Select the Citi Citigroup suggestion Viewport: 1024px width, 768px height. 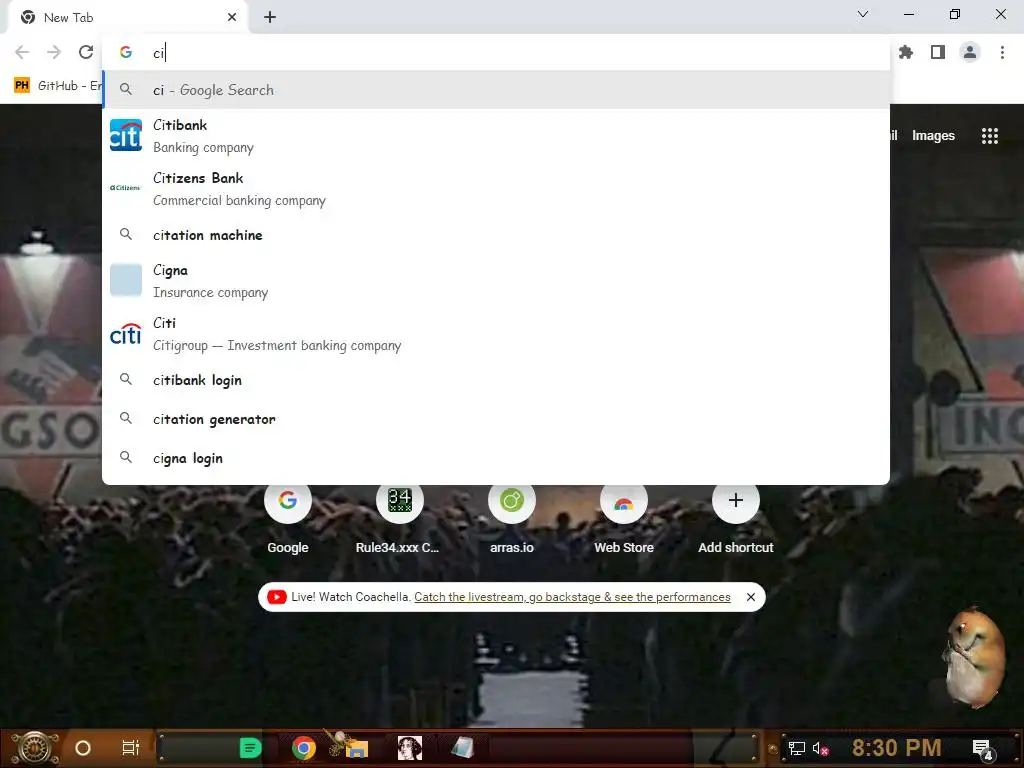click(496, 334)
